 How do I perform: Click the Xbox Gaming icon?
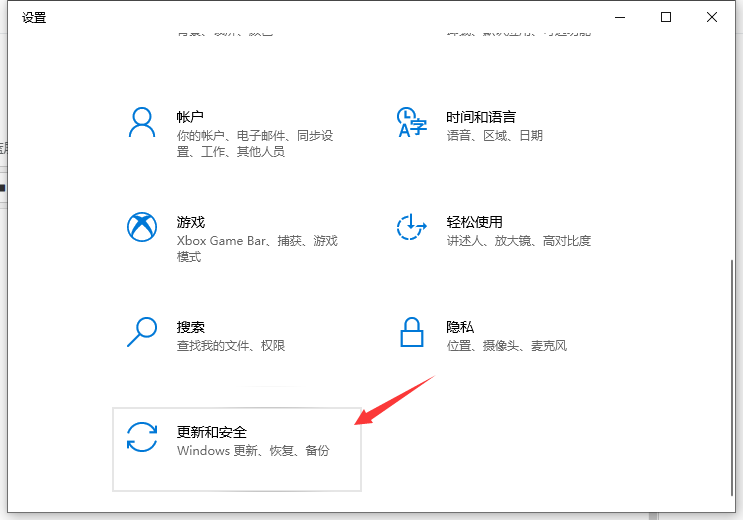[142, 227]
